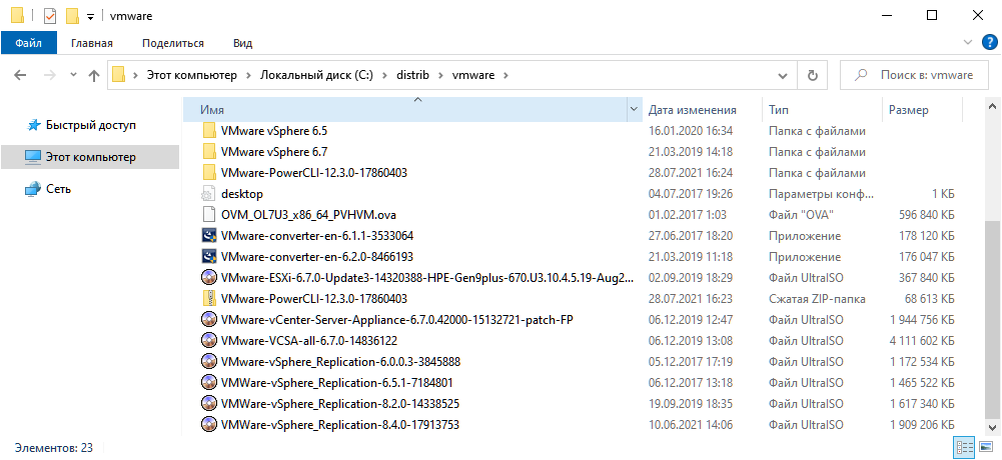This screenshot has height=460, width=1002.
Task: Click the Поиск в: vmware search box
Action: click(x=916, y=75)
